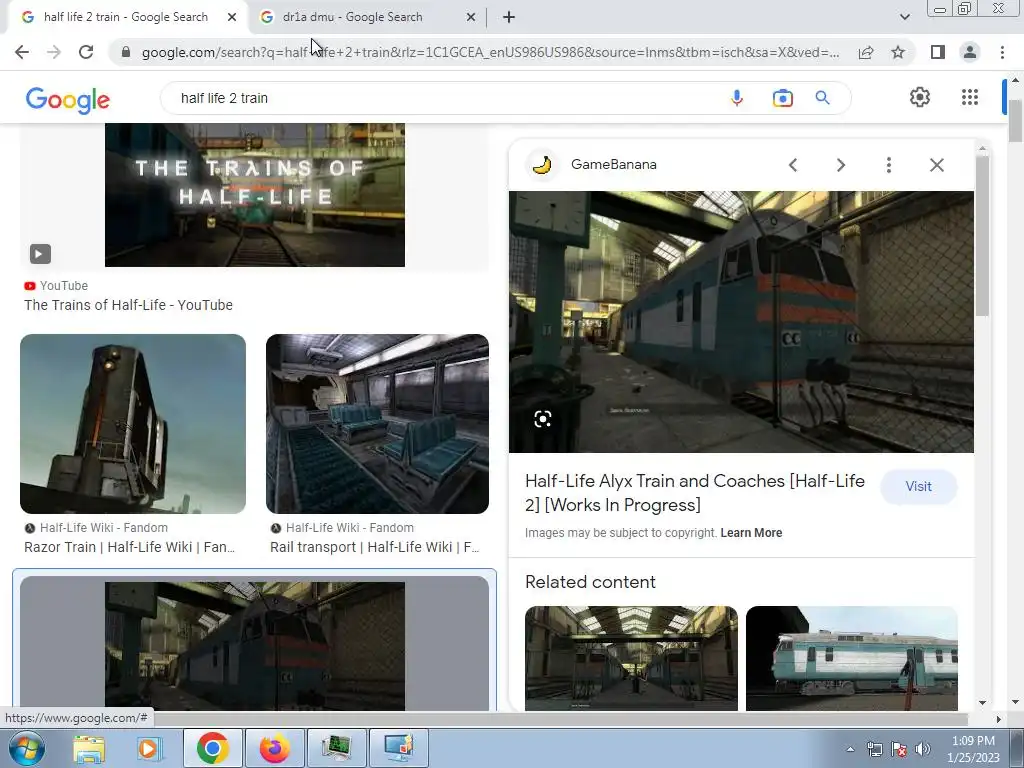Click the preview panel scrollbar thumb
This screenshot has width=1024, height=768.
tap(982, 235)
